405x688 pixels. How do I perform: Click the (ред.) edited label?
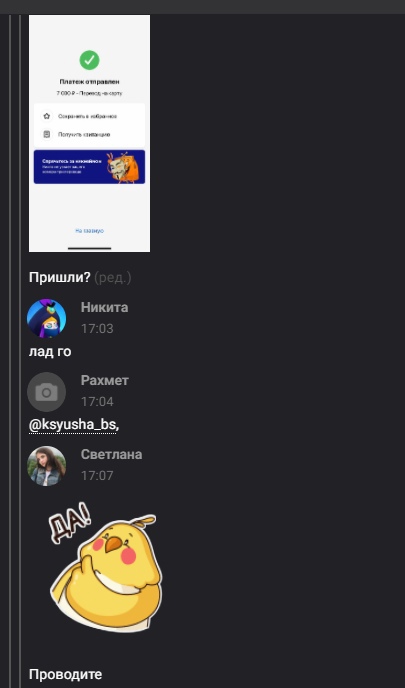point(113,278)
